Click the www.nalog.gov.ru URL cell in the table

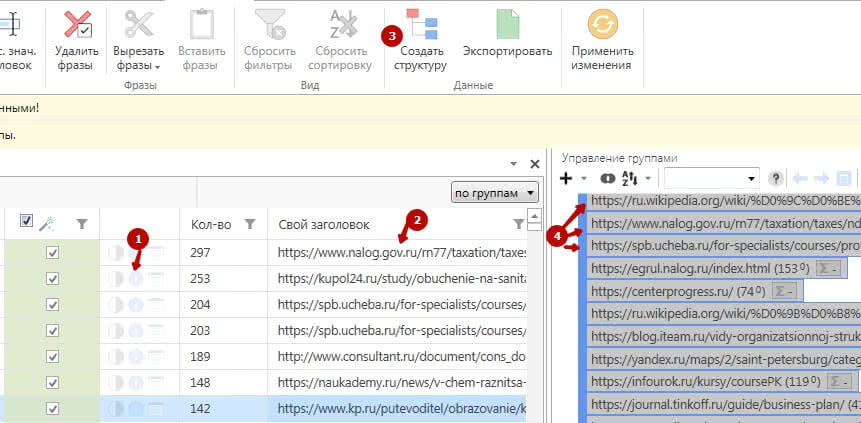click(397, 253)
